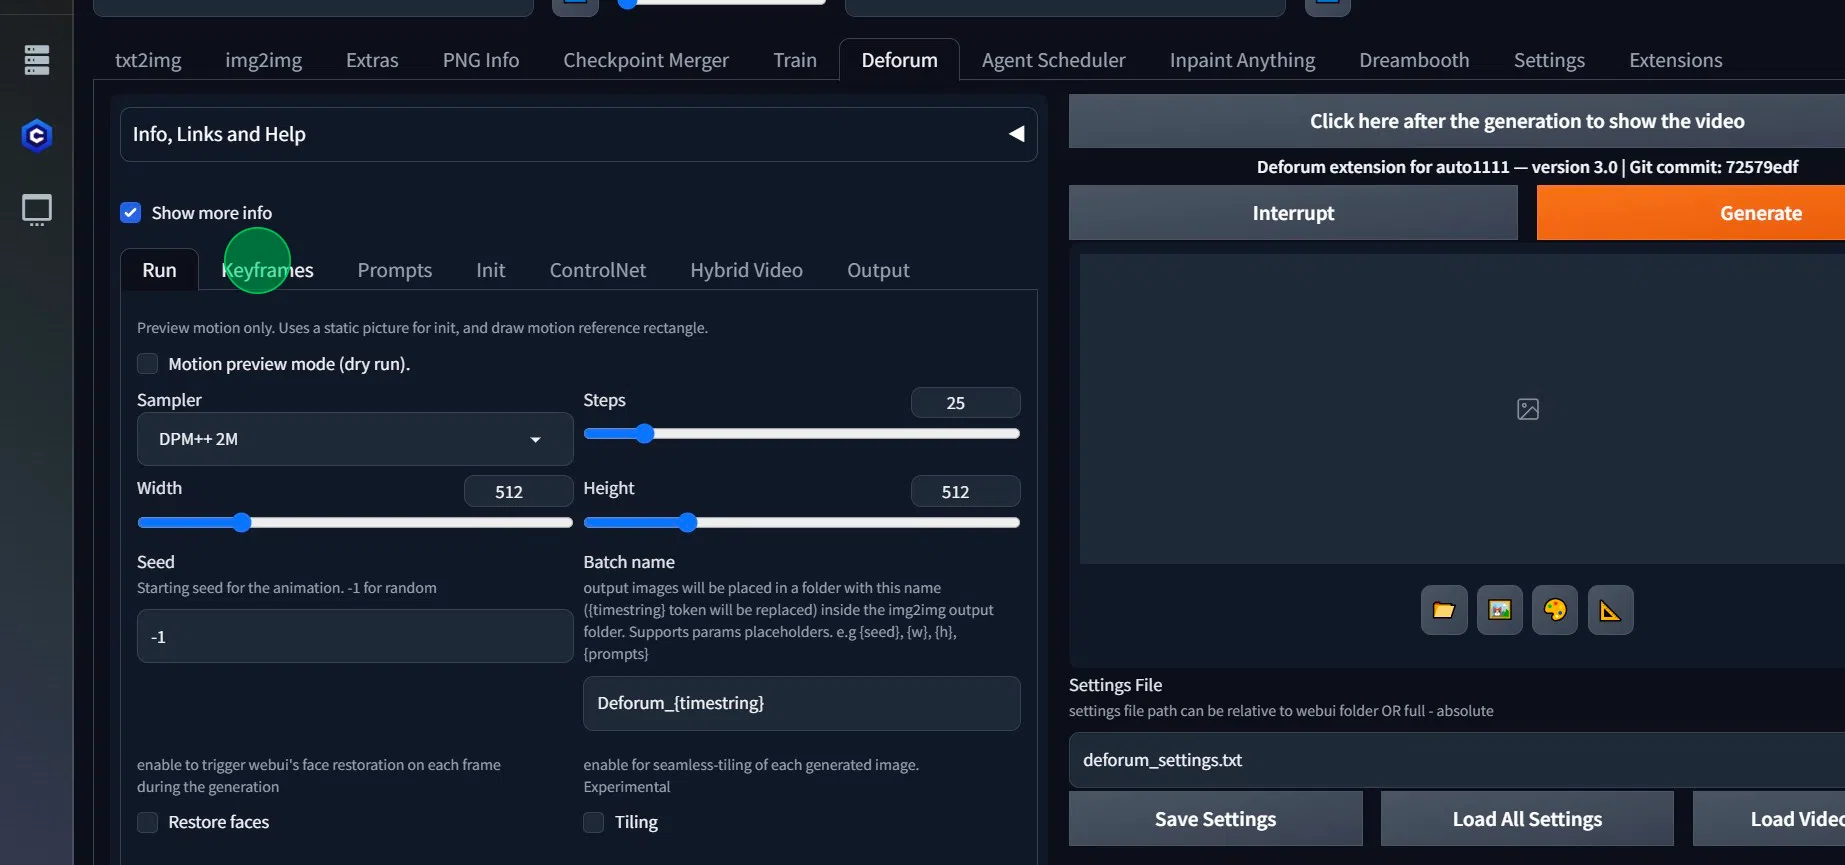Click the Width number field showing 512

518,492
